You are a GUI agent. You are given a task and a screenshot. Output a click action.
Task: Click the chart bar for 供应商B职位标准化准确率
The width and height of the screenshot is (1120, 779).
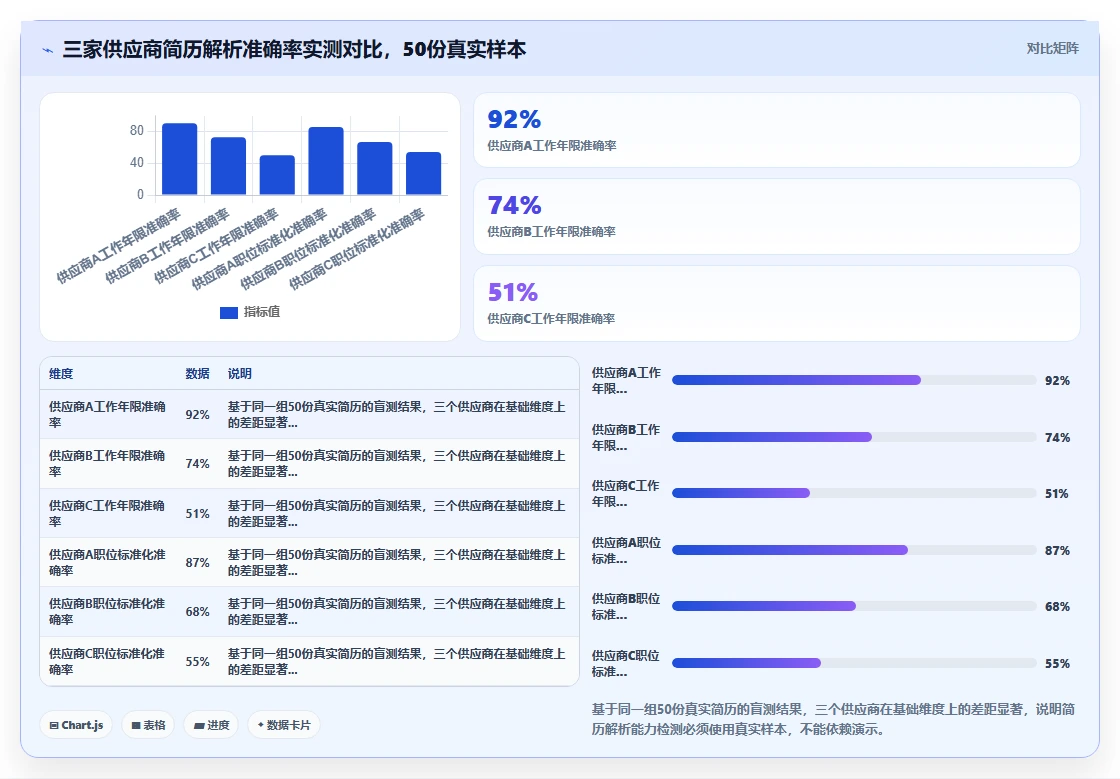click(375, 169)
